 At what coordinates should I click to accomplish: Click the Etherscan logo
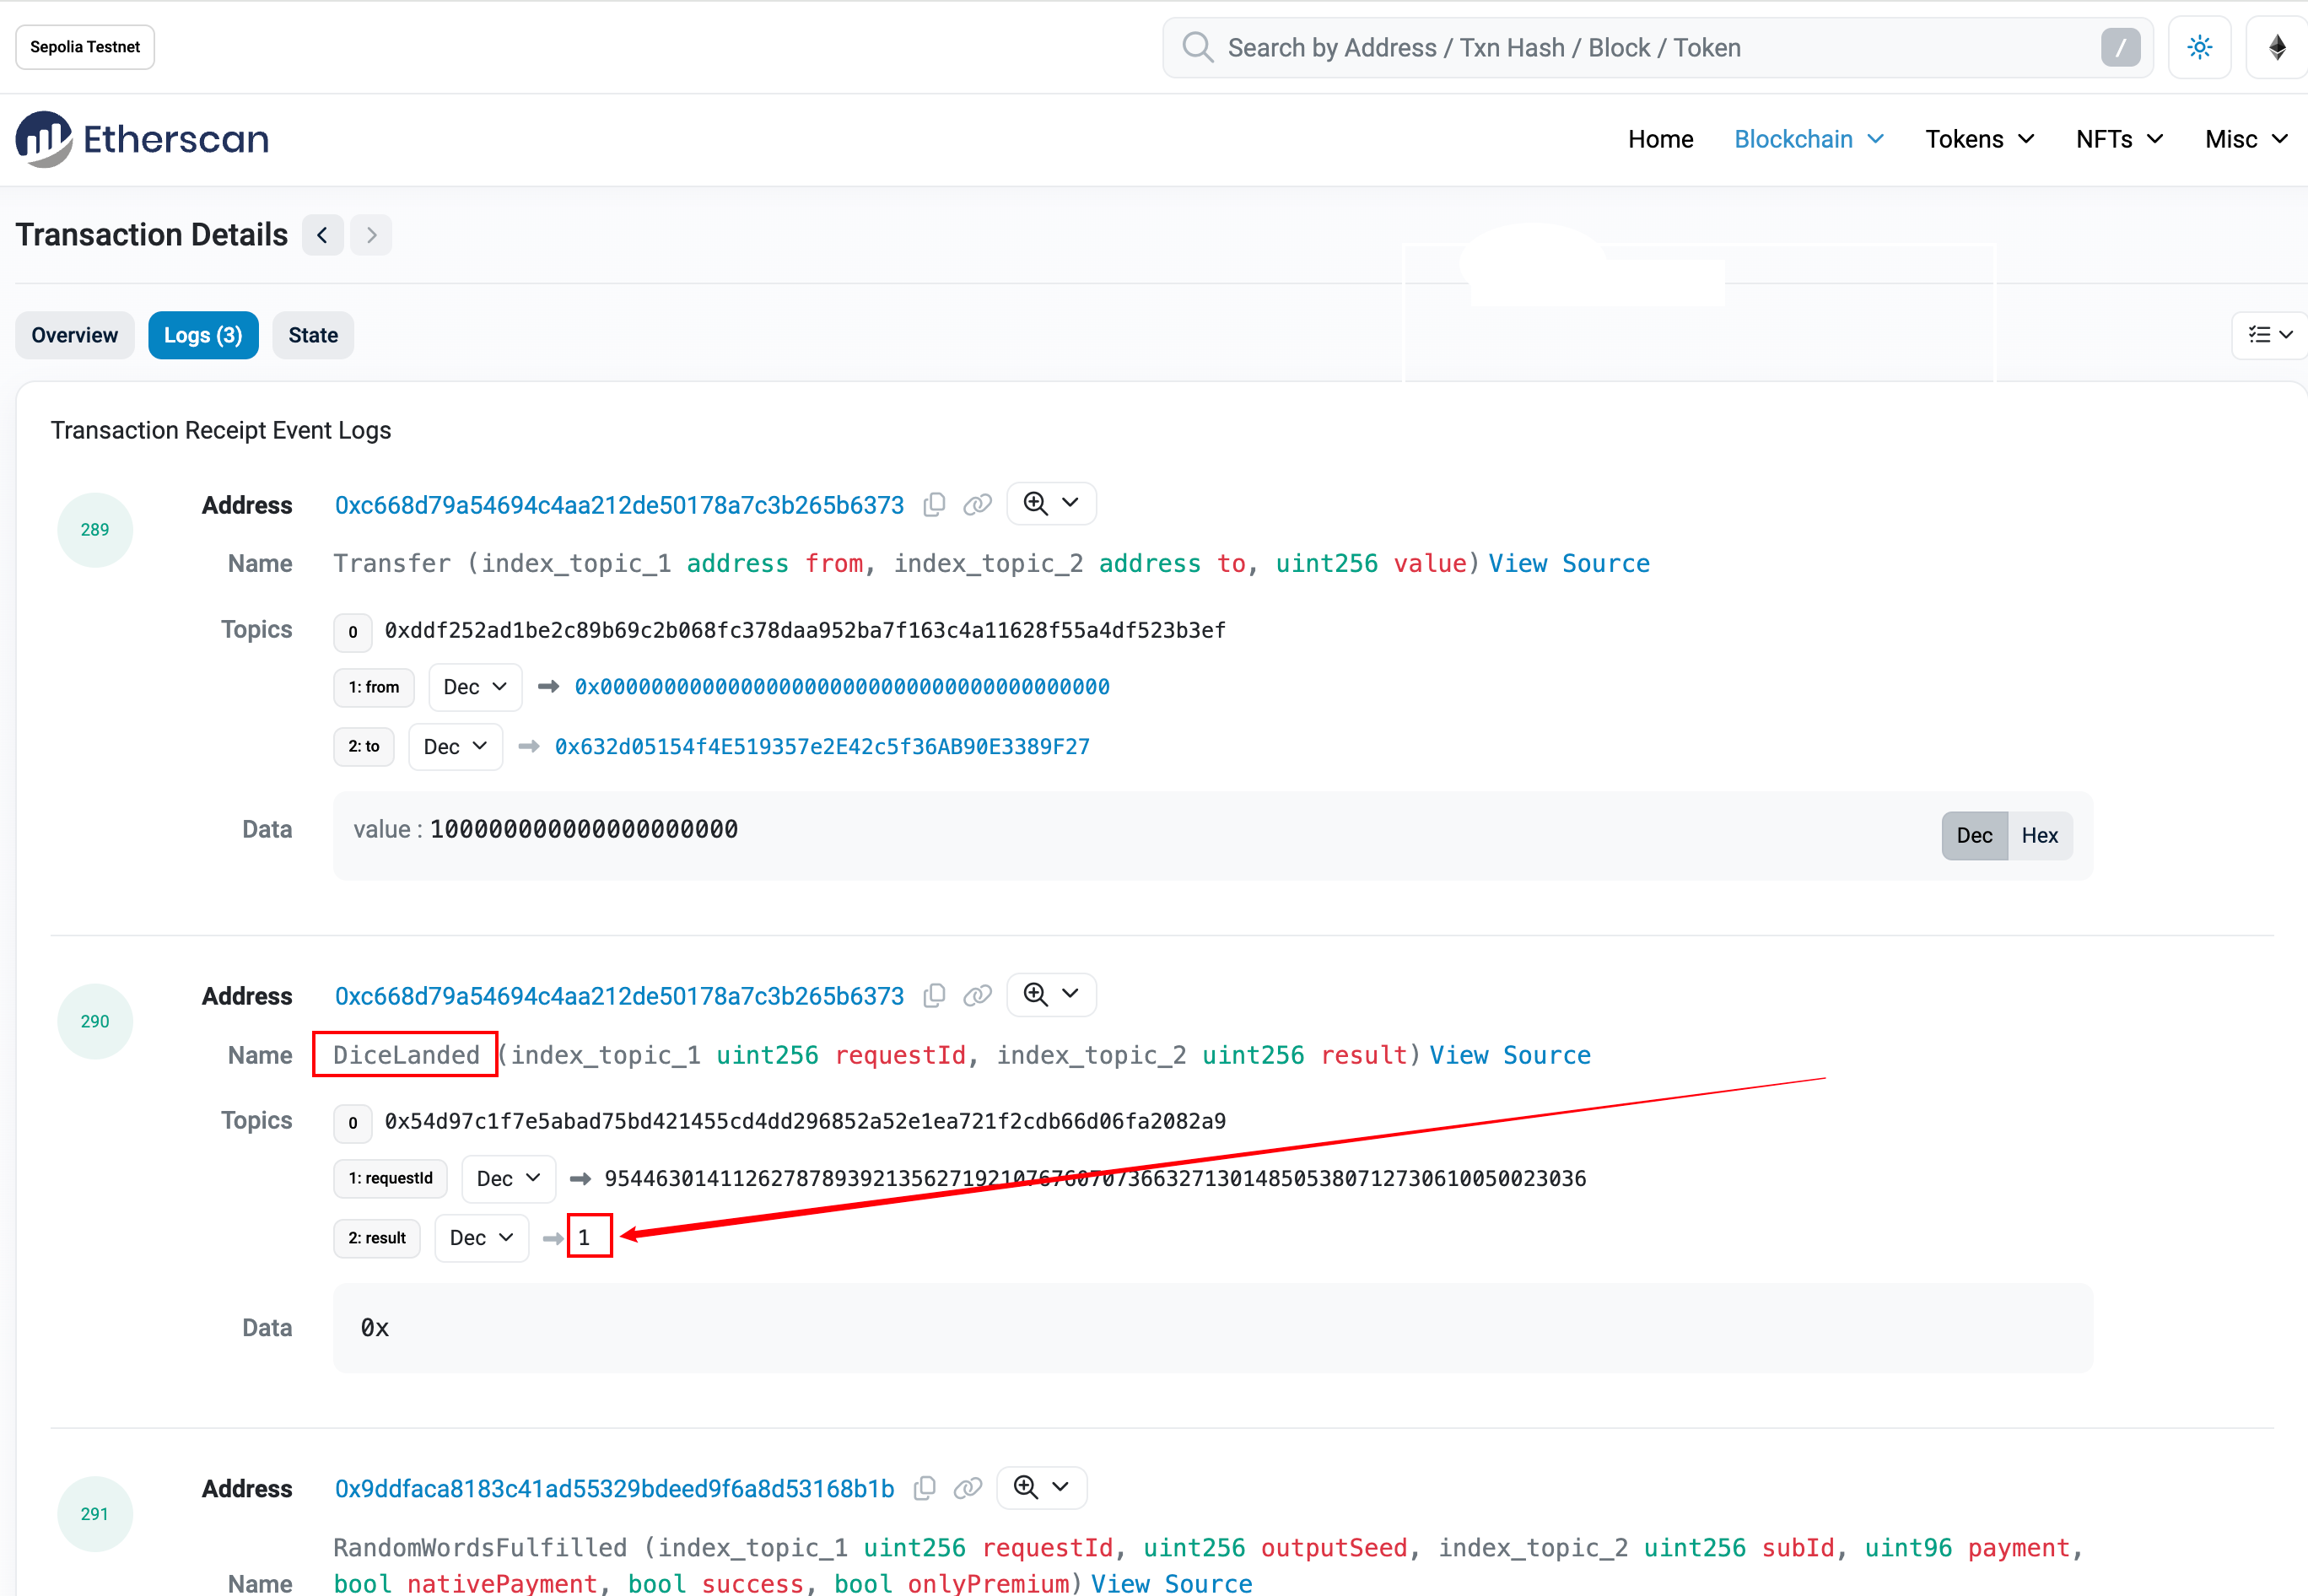142,139
